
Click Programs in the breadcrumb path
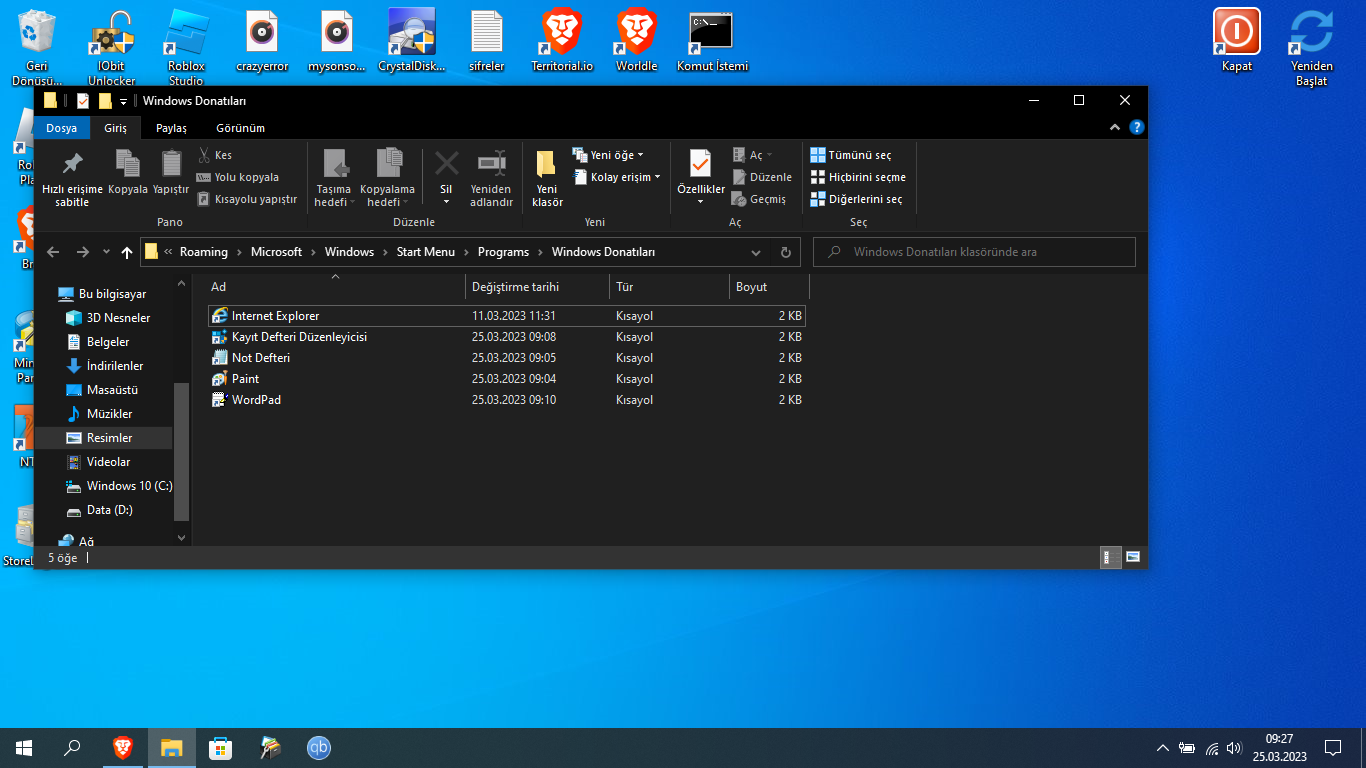click(503, 252)
